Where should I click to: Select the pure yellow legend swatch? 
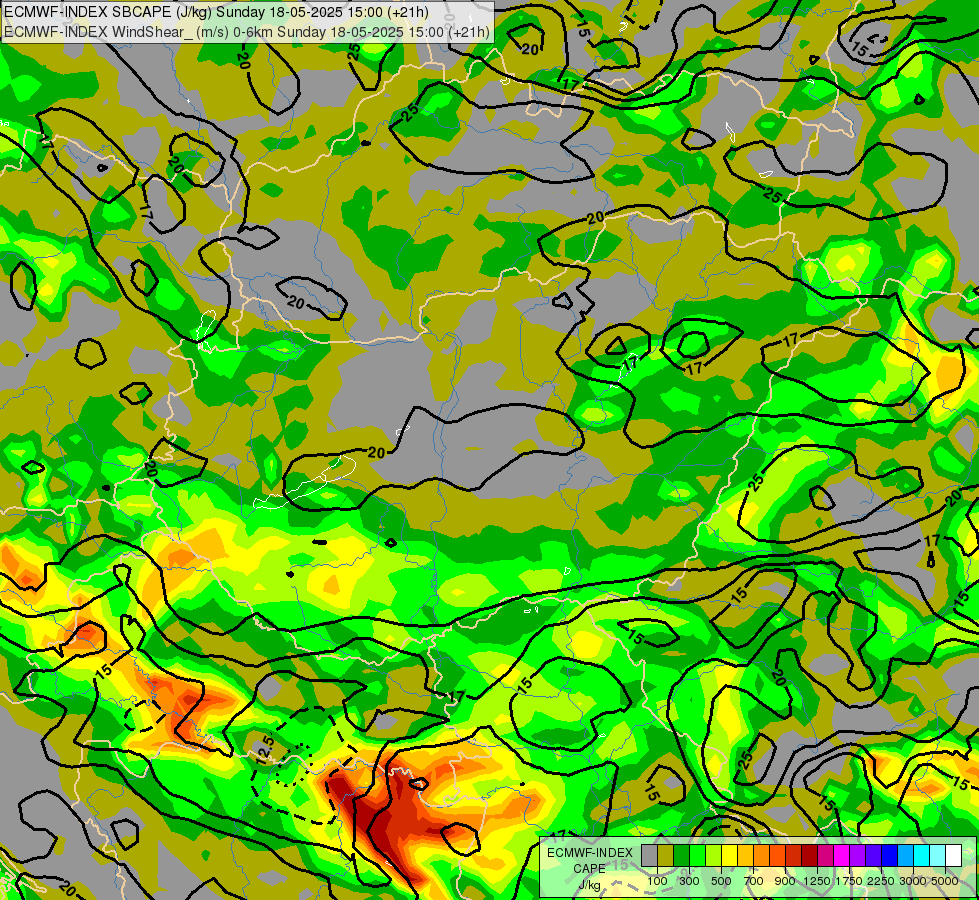click(729, 856)
